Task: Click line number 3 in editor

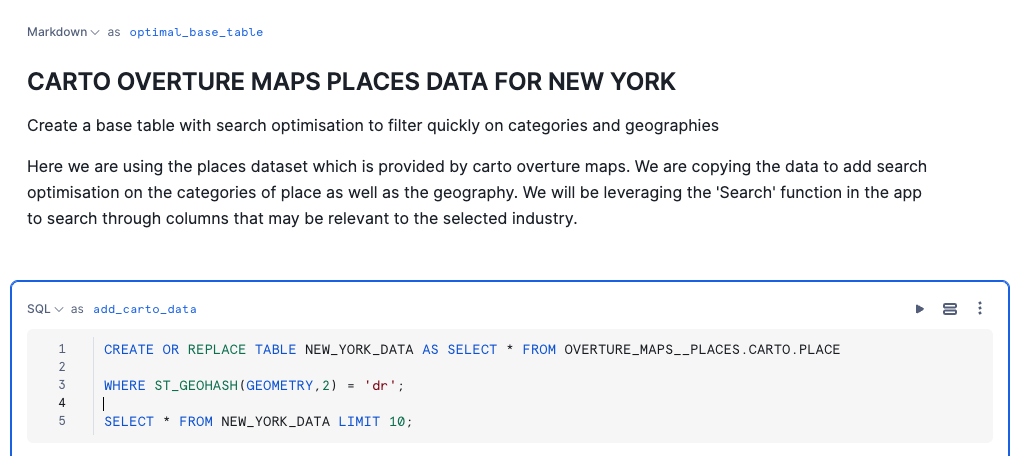Action: (x=62, y=385)
